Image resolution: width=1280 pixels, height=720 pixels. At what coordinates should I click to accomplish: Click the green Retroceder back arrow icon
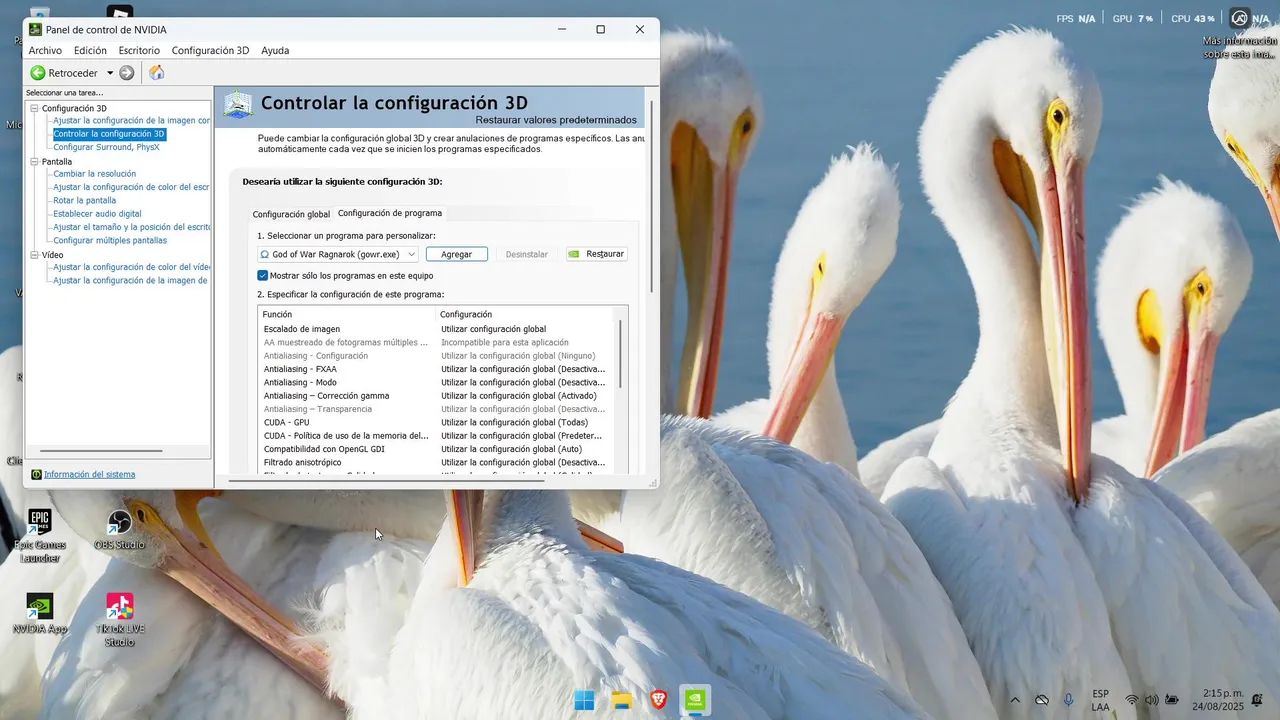coord(38,73)
